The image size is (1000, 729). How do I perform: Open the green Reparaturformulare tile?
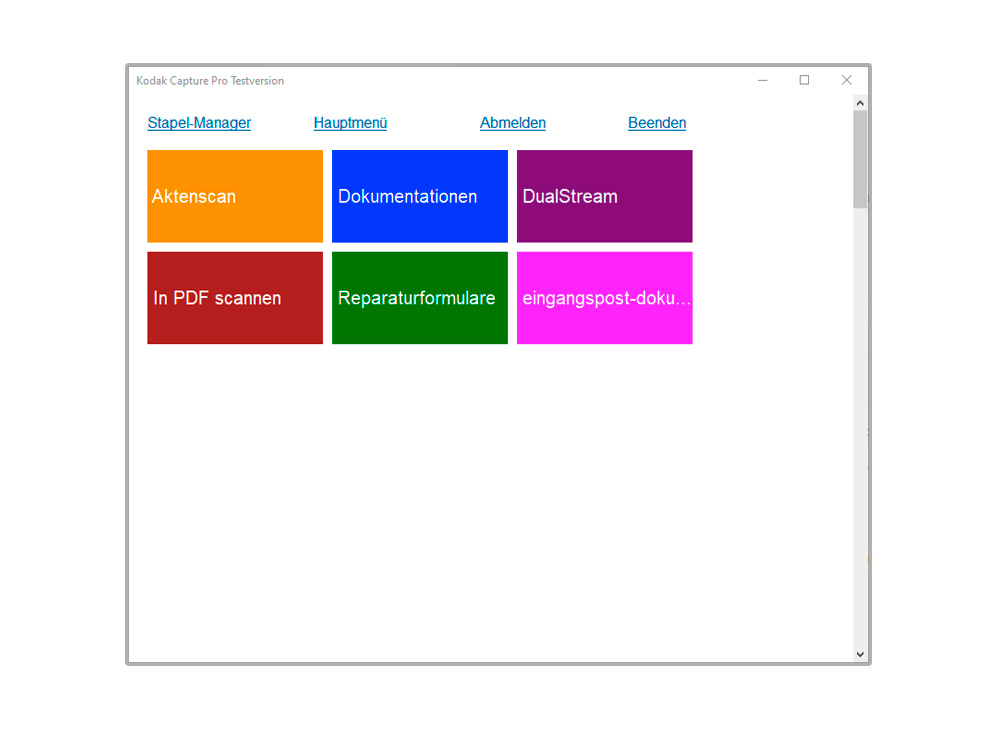[x=419, y=298]
